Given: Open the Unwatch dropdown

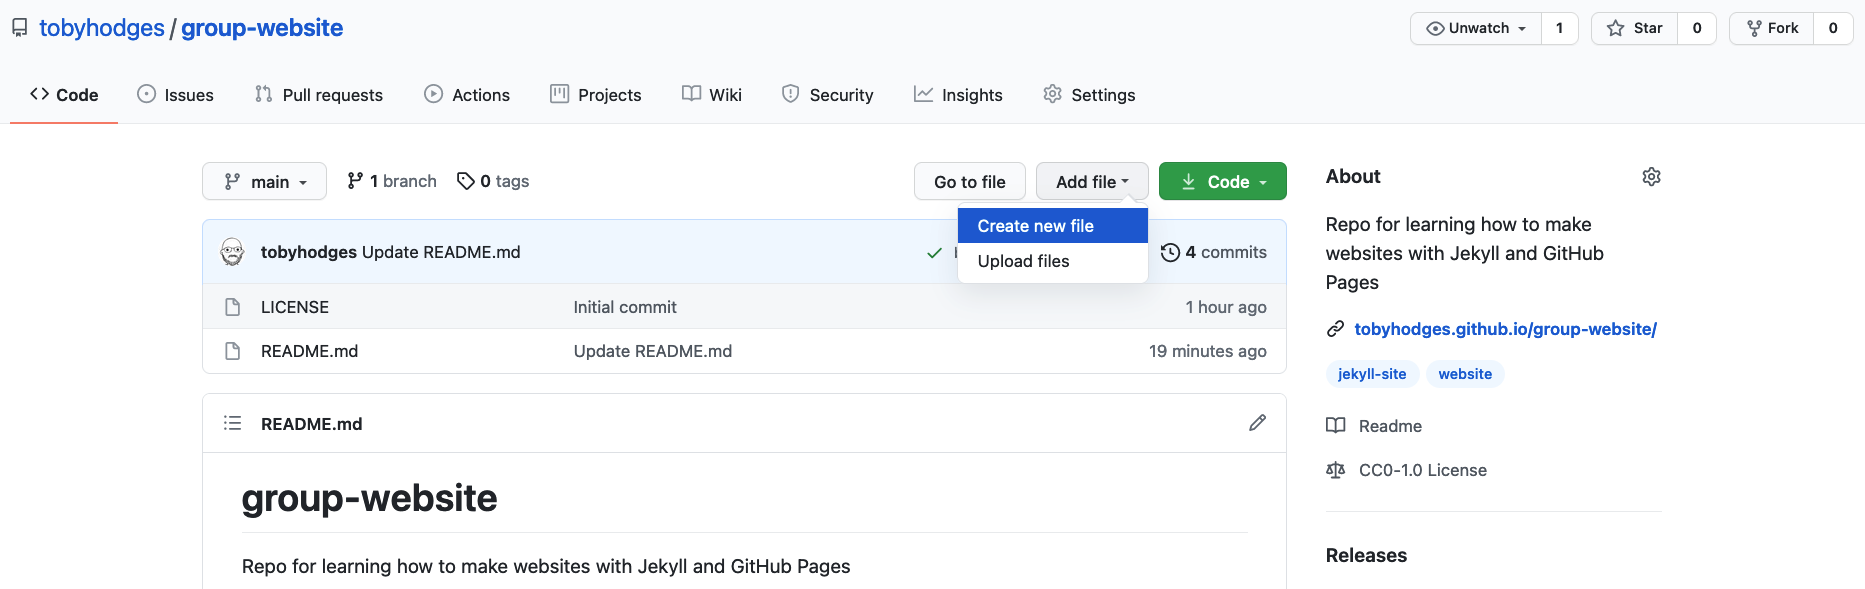Looking at the screenshot, I should pyautogui.click(x=1476, y=28).
